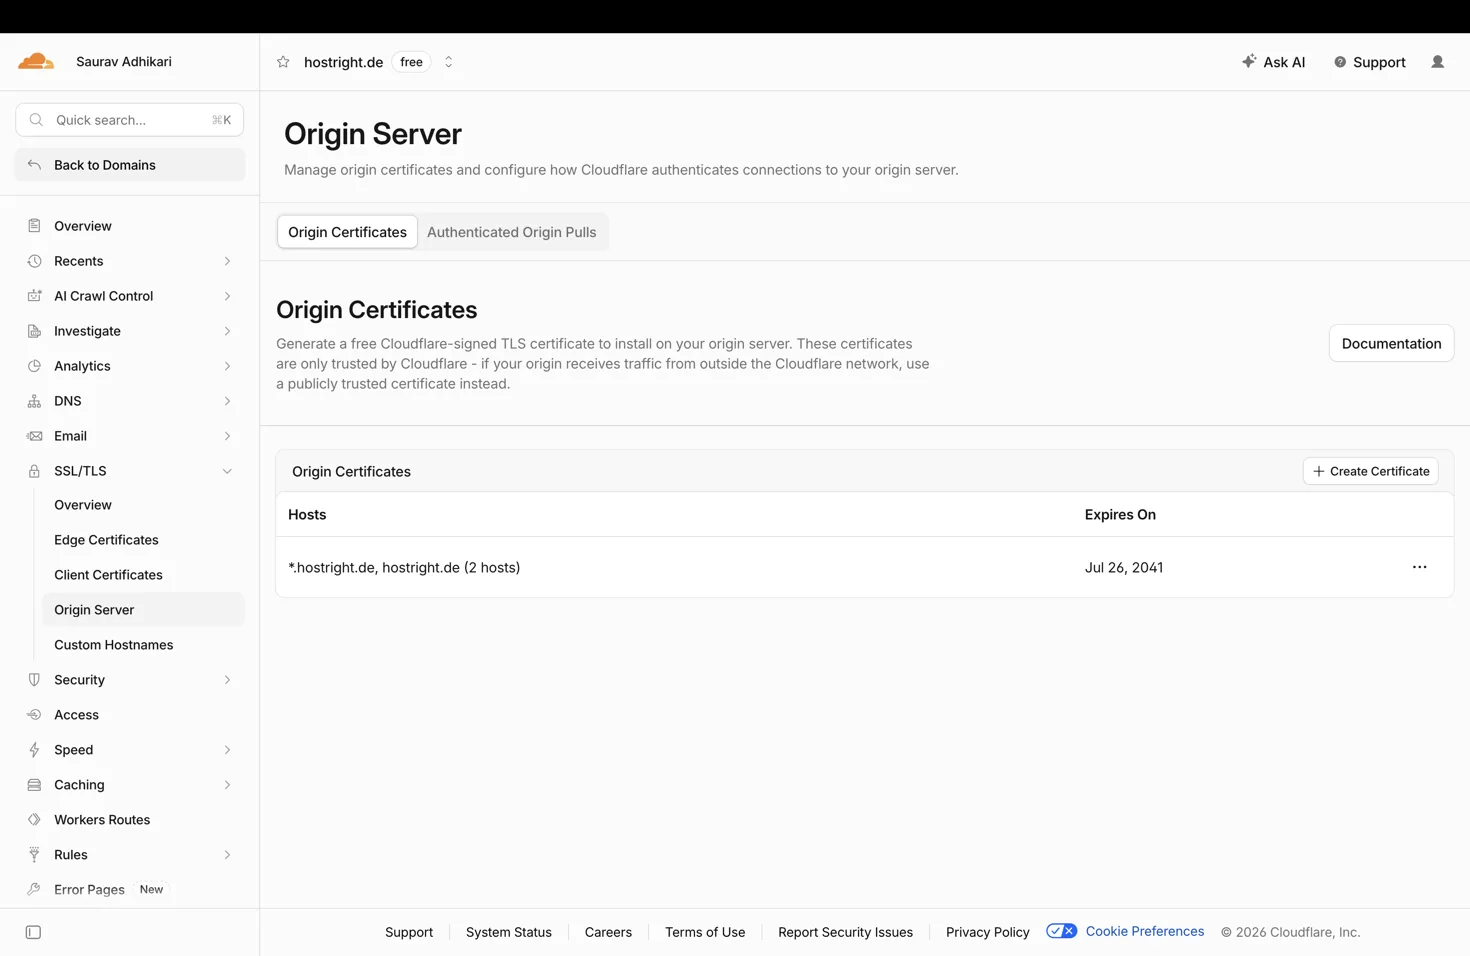Open the domain switcher next to free badge
Viewport: 1470px width, 956px height.
pyautogui.click(x=448, y=62)
